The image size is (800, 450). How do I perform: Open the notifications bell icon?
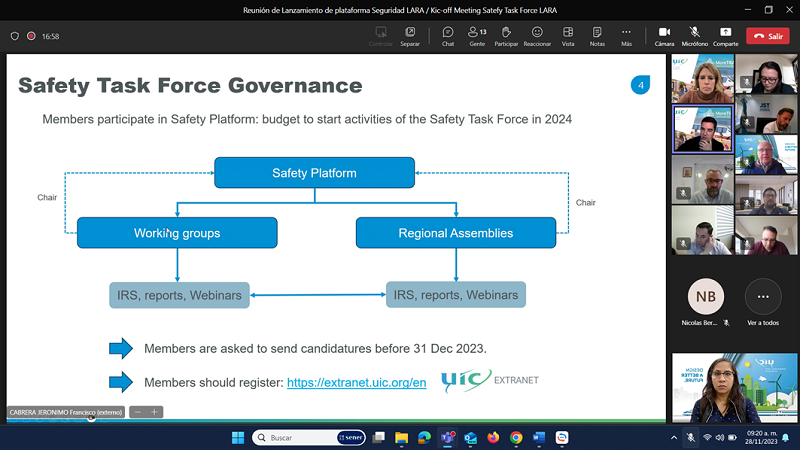point(786,438)
